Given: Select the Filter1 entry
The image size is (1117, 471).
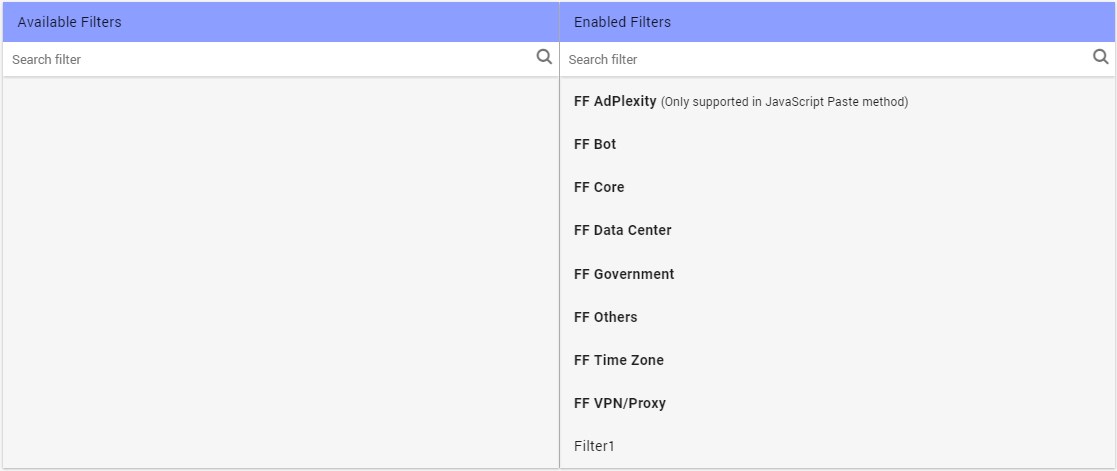Looking at the screenshot, I should pyautogui.click(x=594, y=446).
